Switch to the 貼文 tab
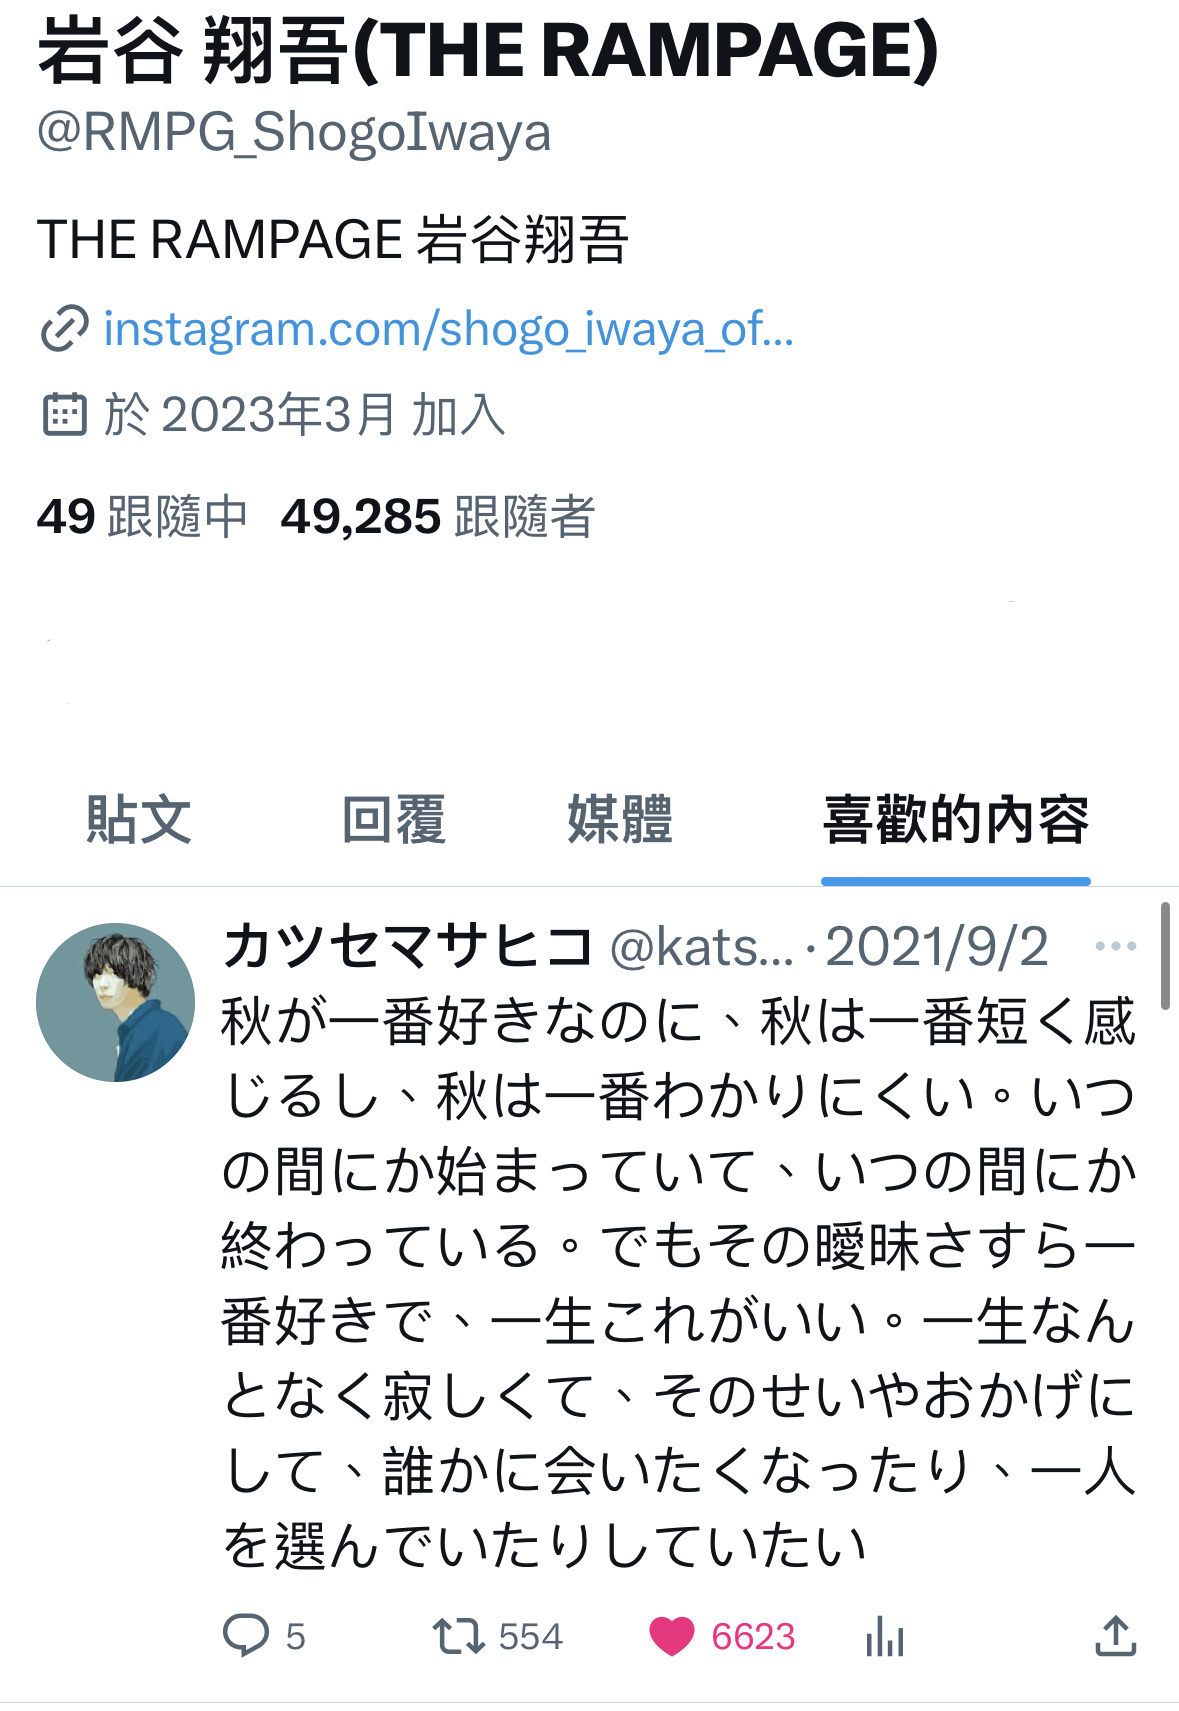Screen dimensions: 1179x1711 pyautogui.click(x=138, y=820)
